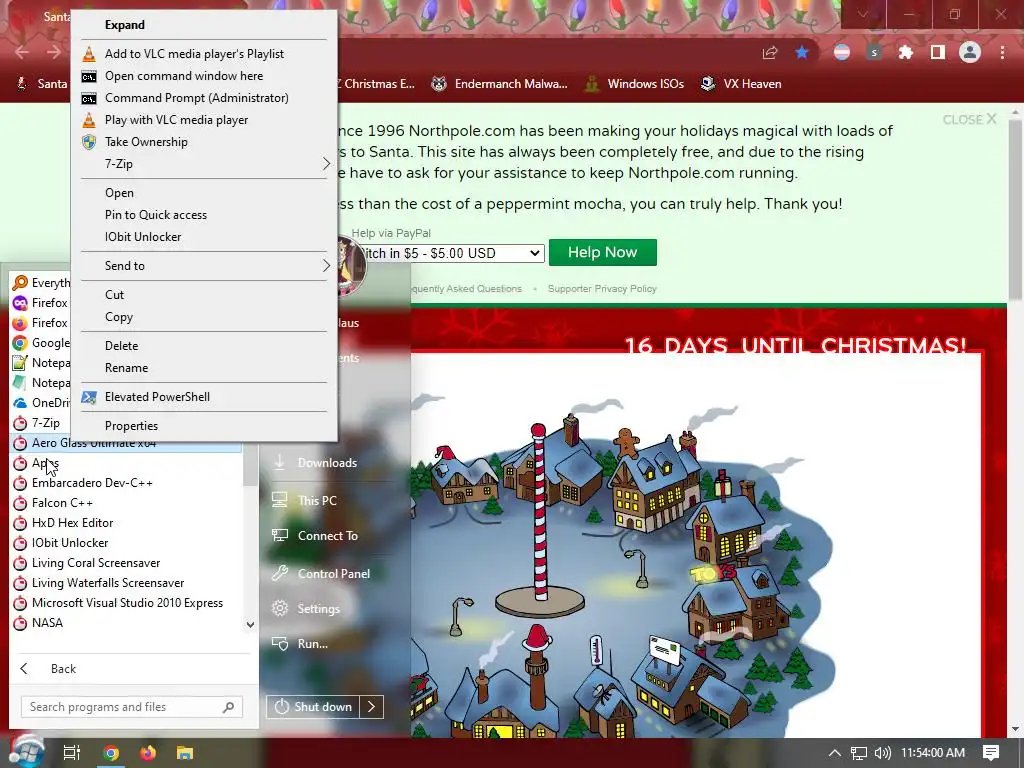
Task: Open Settings from start menu
Action: click(x=318, y=609)
